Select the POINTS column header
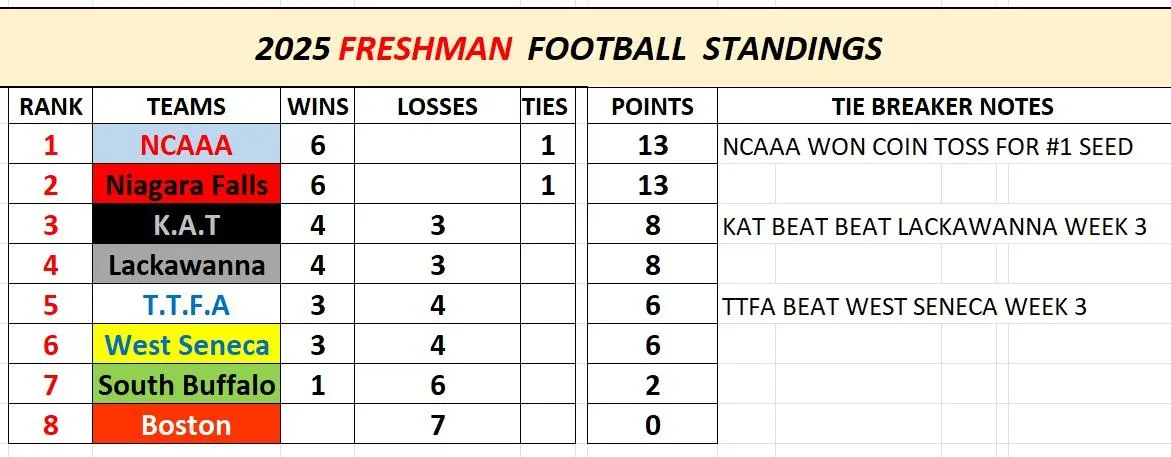This screenshot has width=1171, height=457. tap(652, 107)
